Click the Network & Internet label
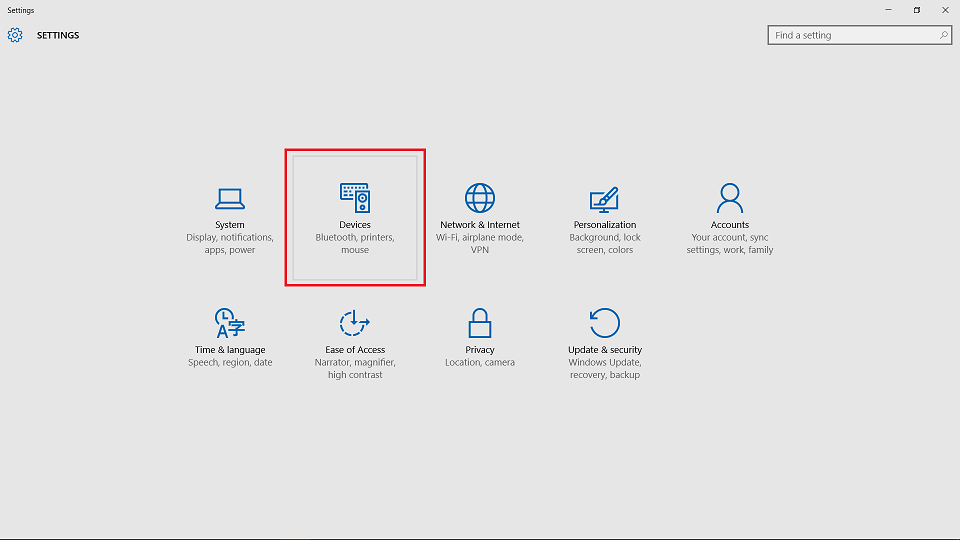The width and height of the screenshot is (960, 540). [480, 225]
